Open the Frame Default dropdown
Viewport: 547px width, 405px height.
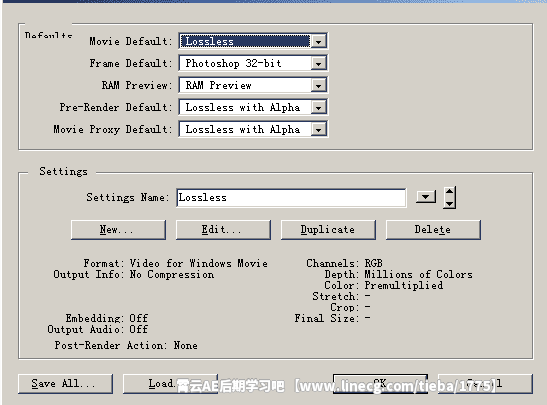click(253, 63)
